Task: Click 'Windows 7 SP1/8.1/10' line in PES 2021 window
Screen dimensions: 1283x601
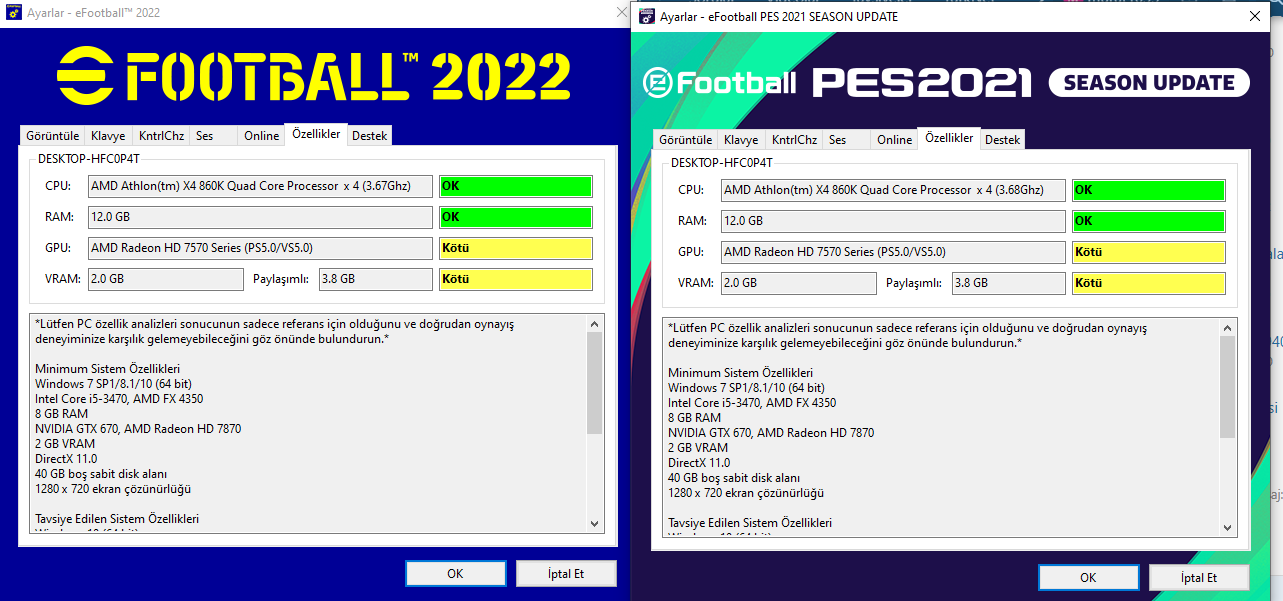Action: 746,388
